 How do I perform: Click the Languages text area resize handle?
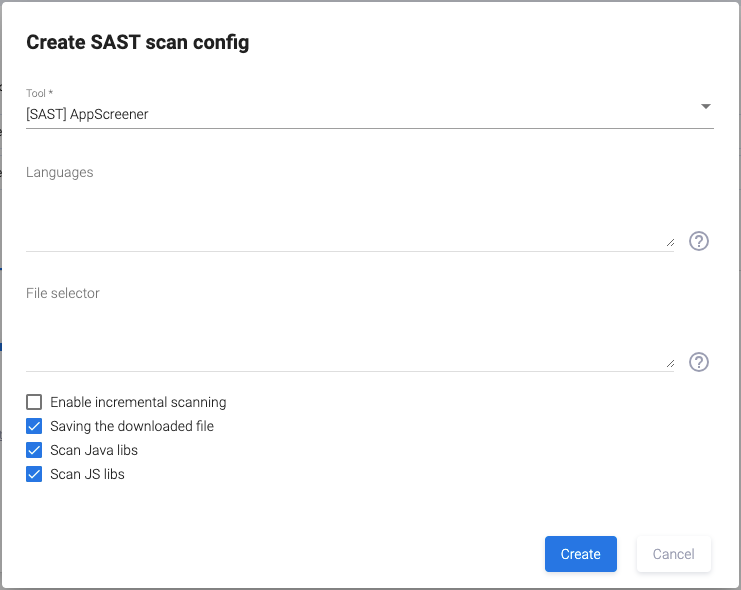[670, 243]
